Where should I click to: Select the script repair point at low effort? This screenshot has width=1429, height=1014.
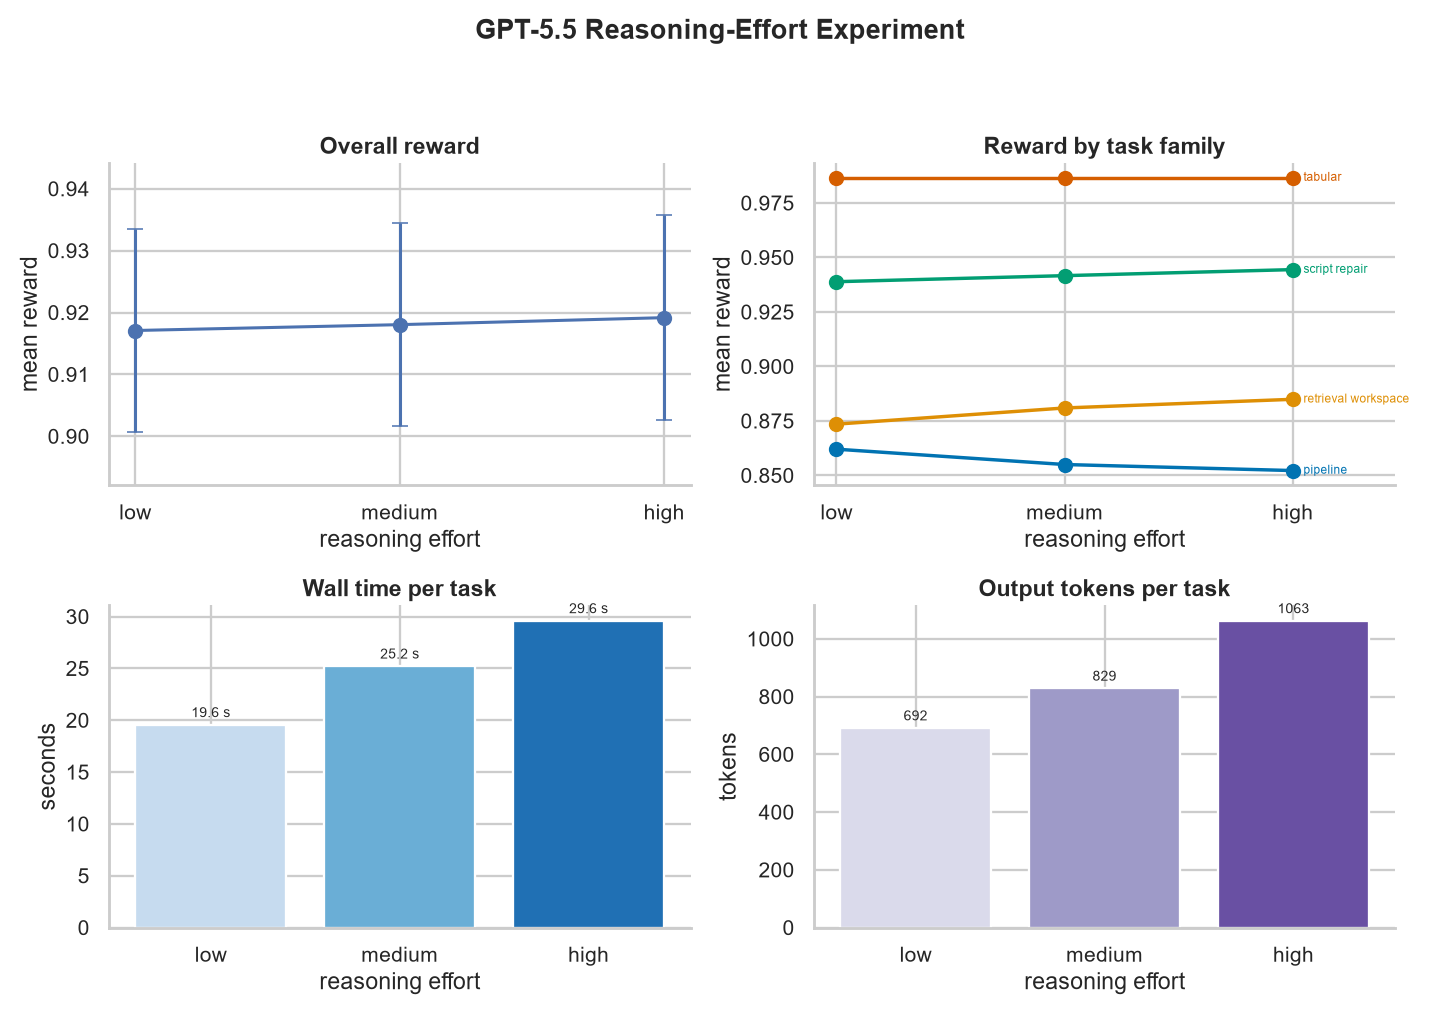(837, 282)
